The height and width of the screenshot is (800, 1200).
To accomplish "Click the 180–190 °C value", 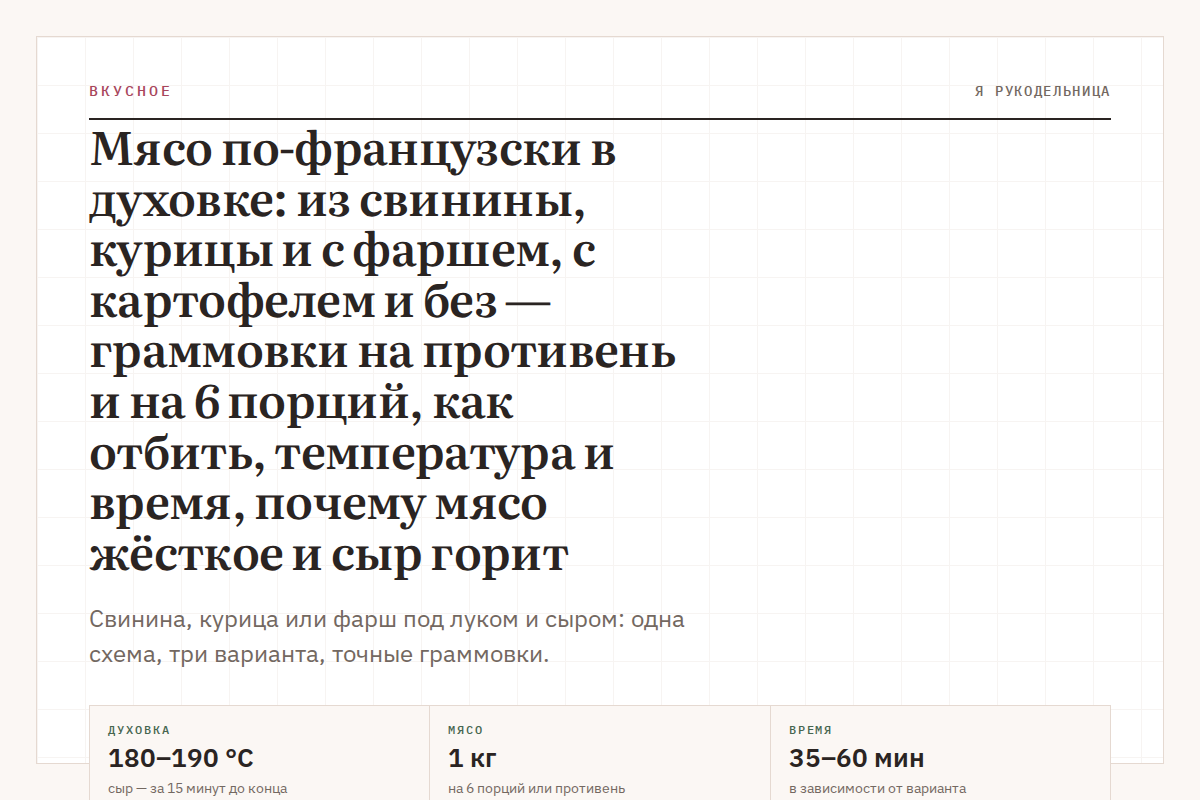I will point(181,758).
